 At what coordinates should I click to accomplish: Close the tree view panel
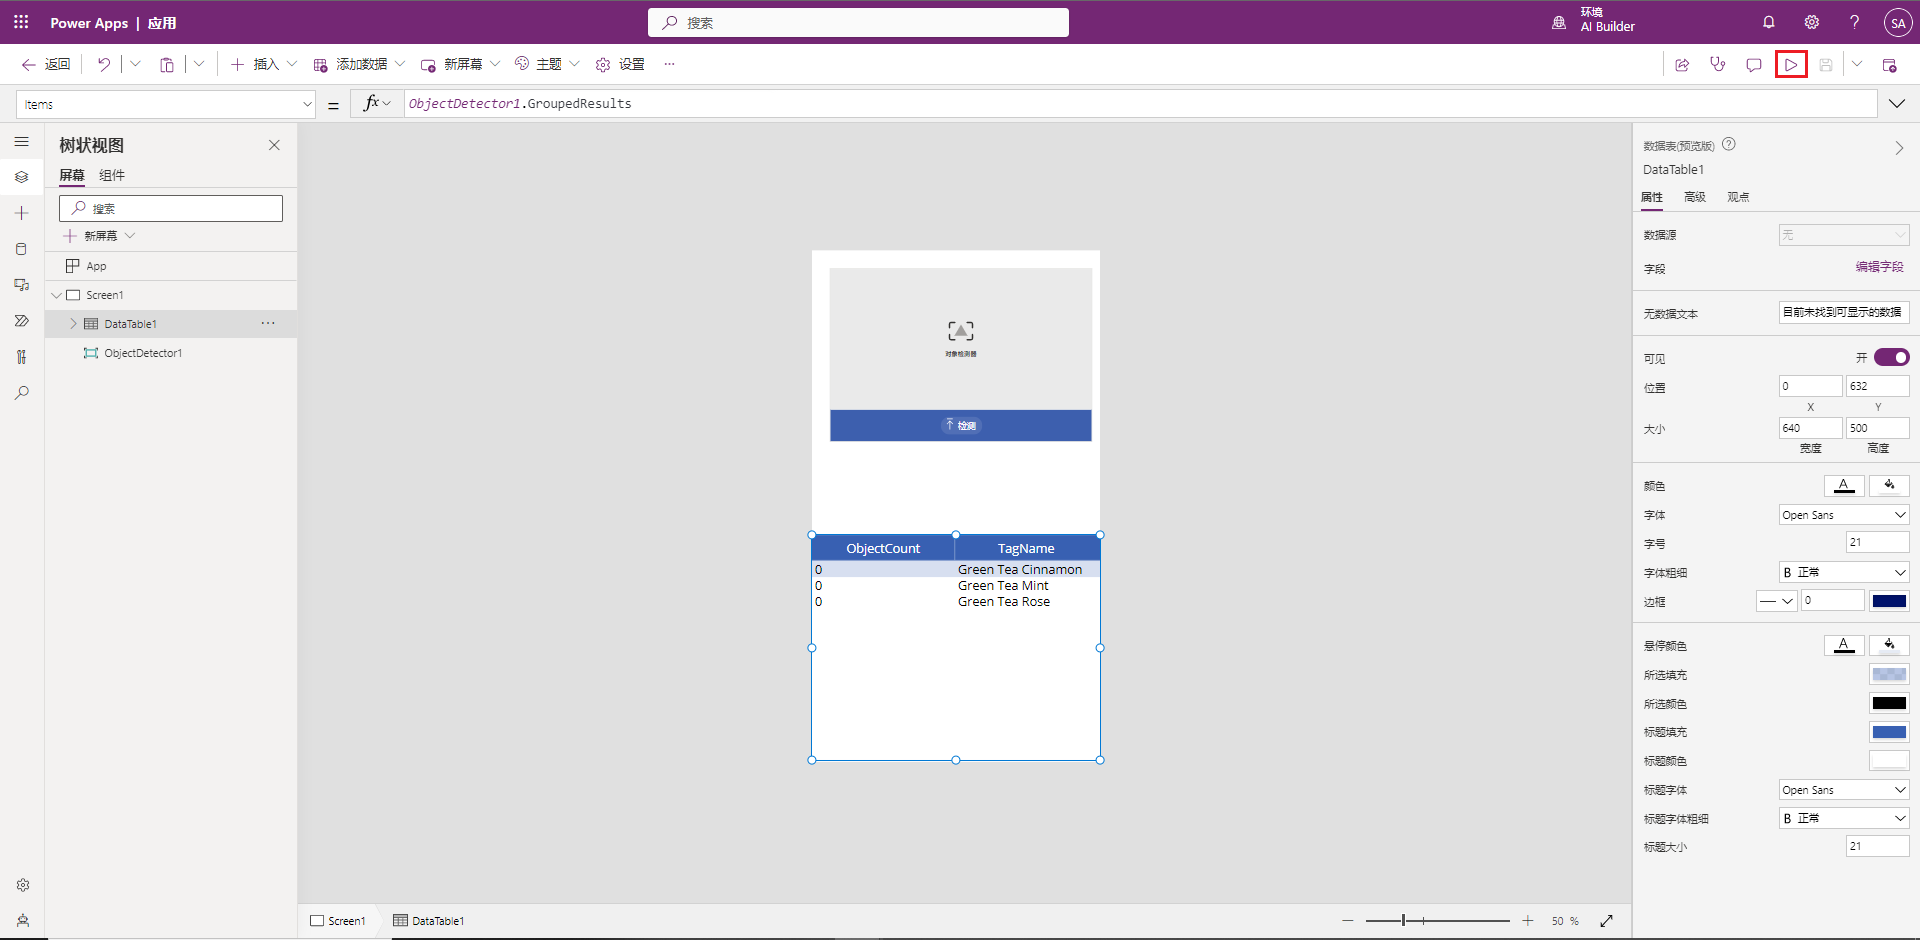coord(274,145)
